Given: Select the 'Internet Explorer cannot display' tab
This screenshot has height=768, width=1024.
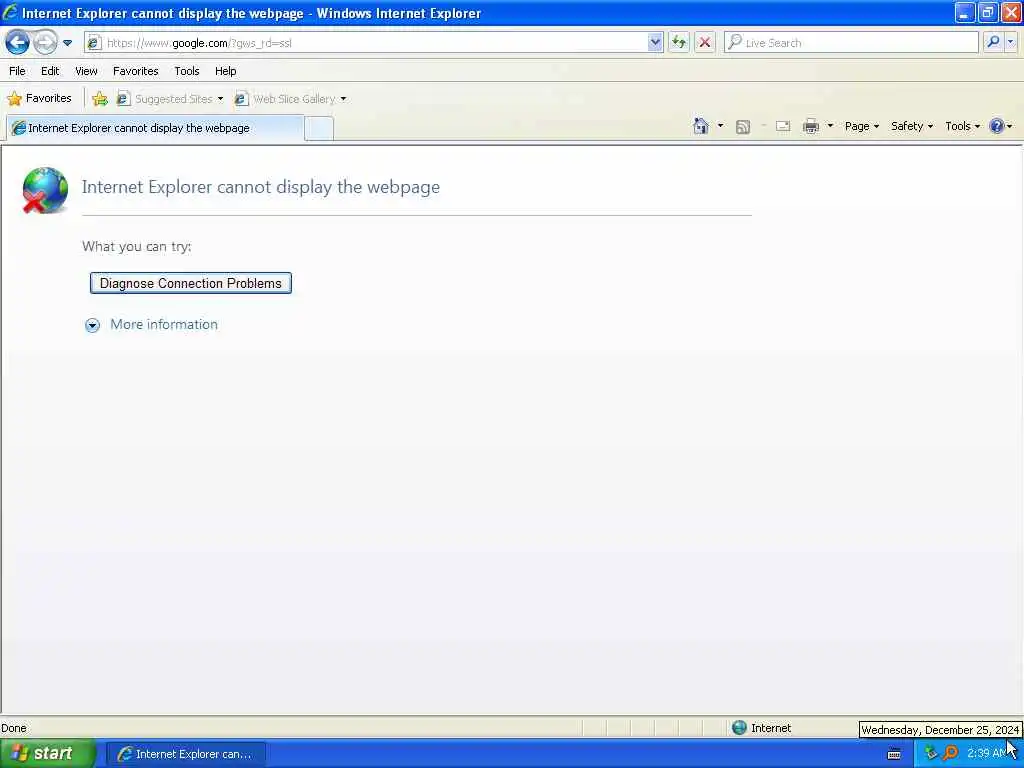Looking at the screenshot, I should pyautogui.click(x=155, y=128).
